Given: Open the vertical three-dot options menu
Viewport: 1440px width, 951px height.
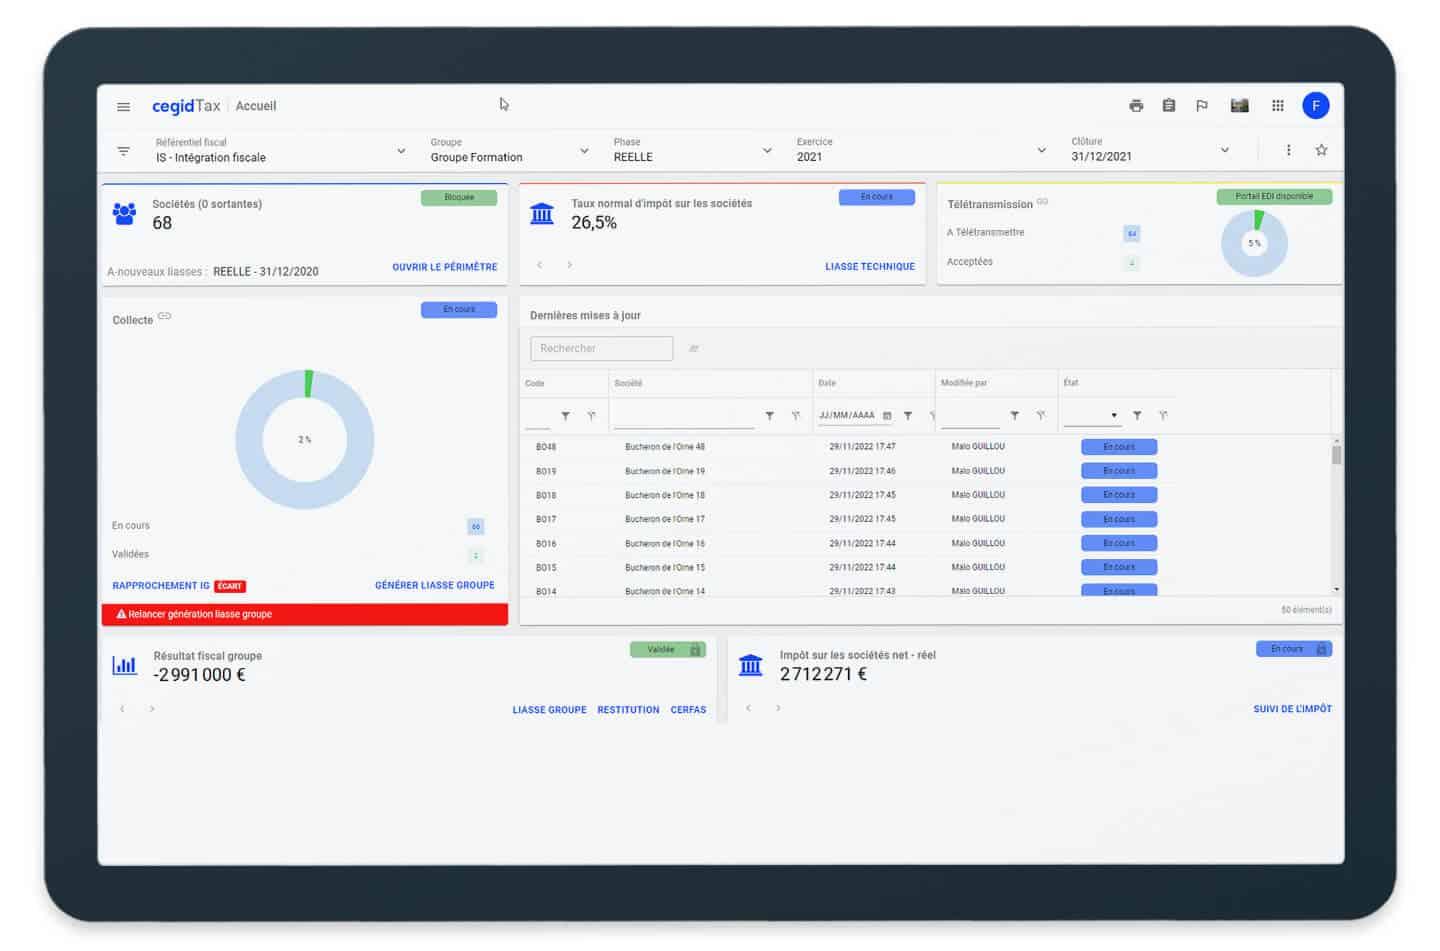Looking at the screenshot, I should tap(1288, 150).
